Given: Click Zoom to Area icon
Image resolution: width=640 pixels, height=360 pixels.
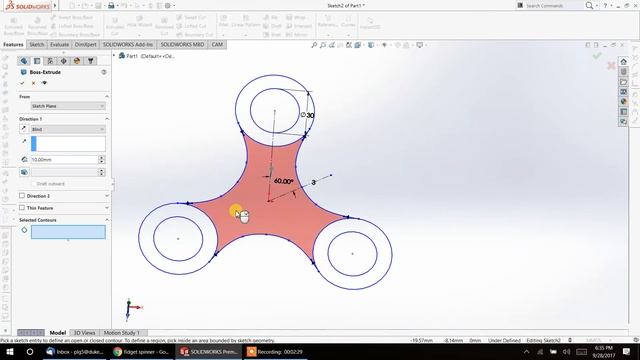Looking at the screenshot, I should point(322,45).
